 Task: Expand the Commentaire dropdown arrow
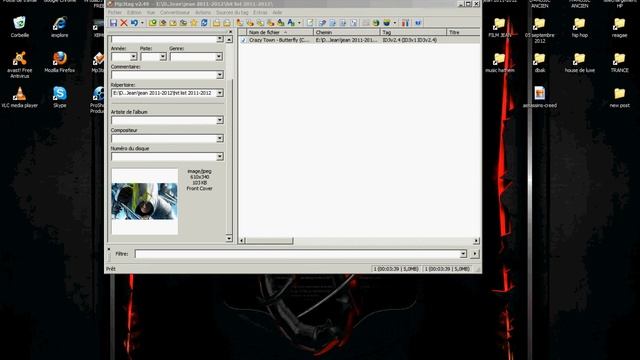tap(220, 75)
